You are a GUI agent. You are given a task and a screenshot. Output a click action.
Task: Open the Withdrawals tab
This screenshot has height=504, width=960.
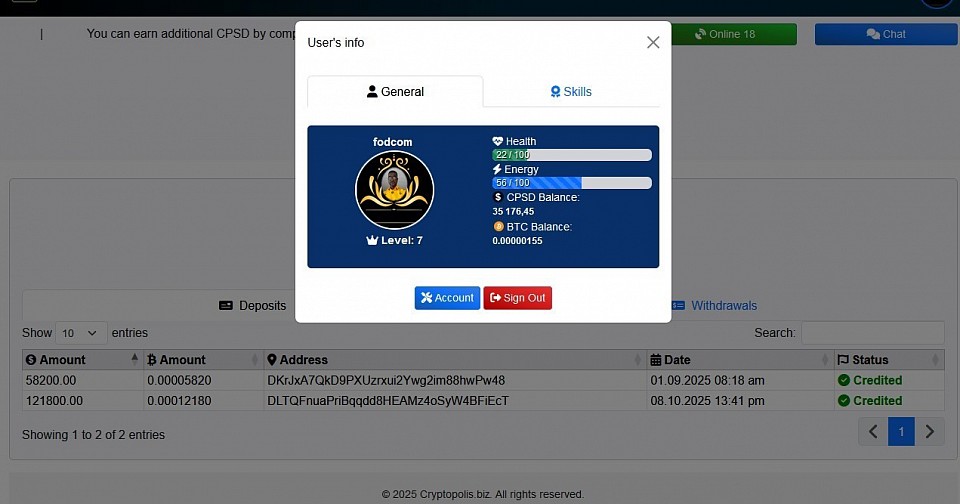(x=714, y=306)
